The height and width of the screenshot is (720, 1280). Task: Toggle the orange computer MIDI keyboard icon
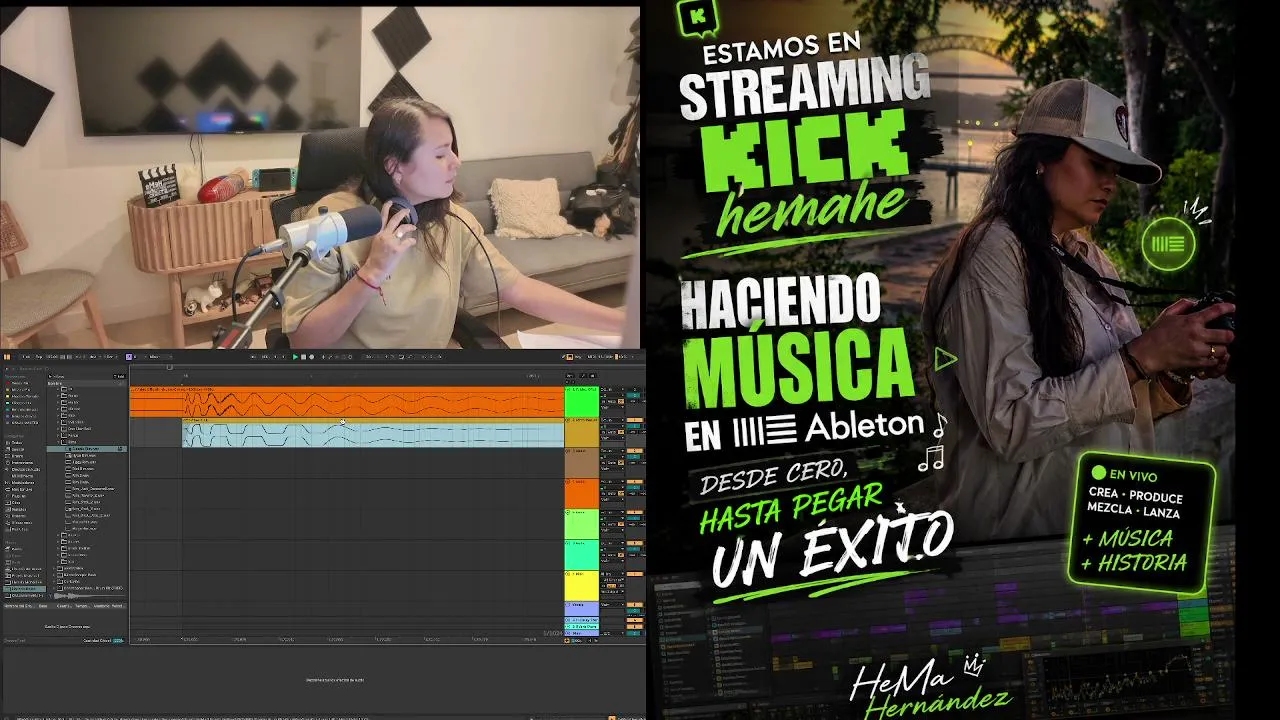coord(569,357)
